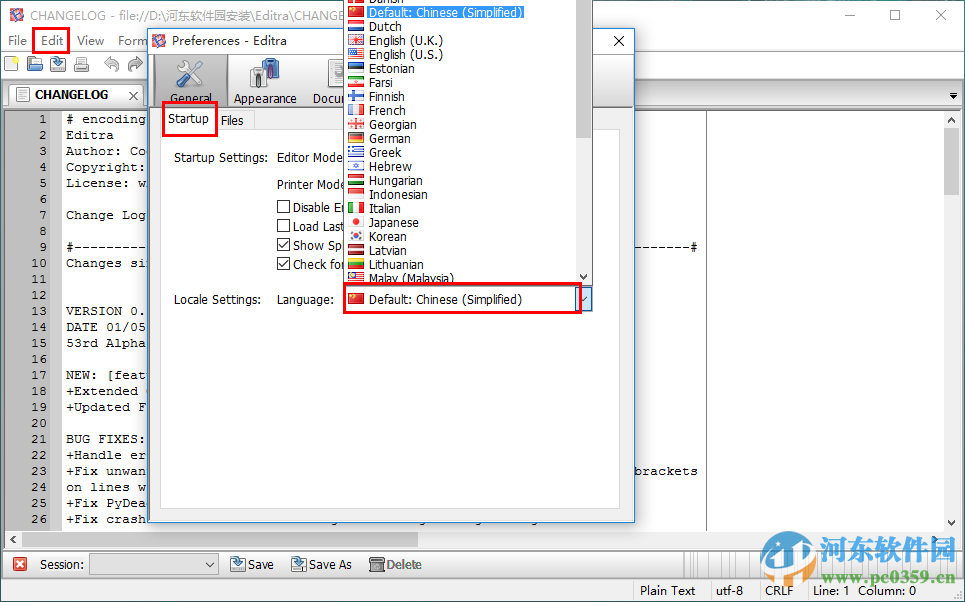This screenshot has width=965, height=602.
Task: Uncheck the Show Splash checkbox
Action: [283, 245]
